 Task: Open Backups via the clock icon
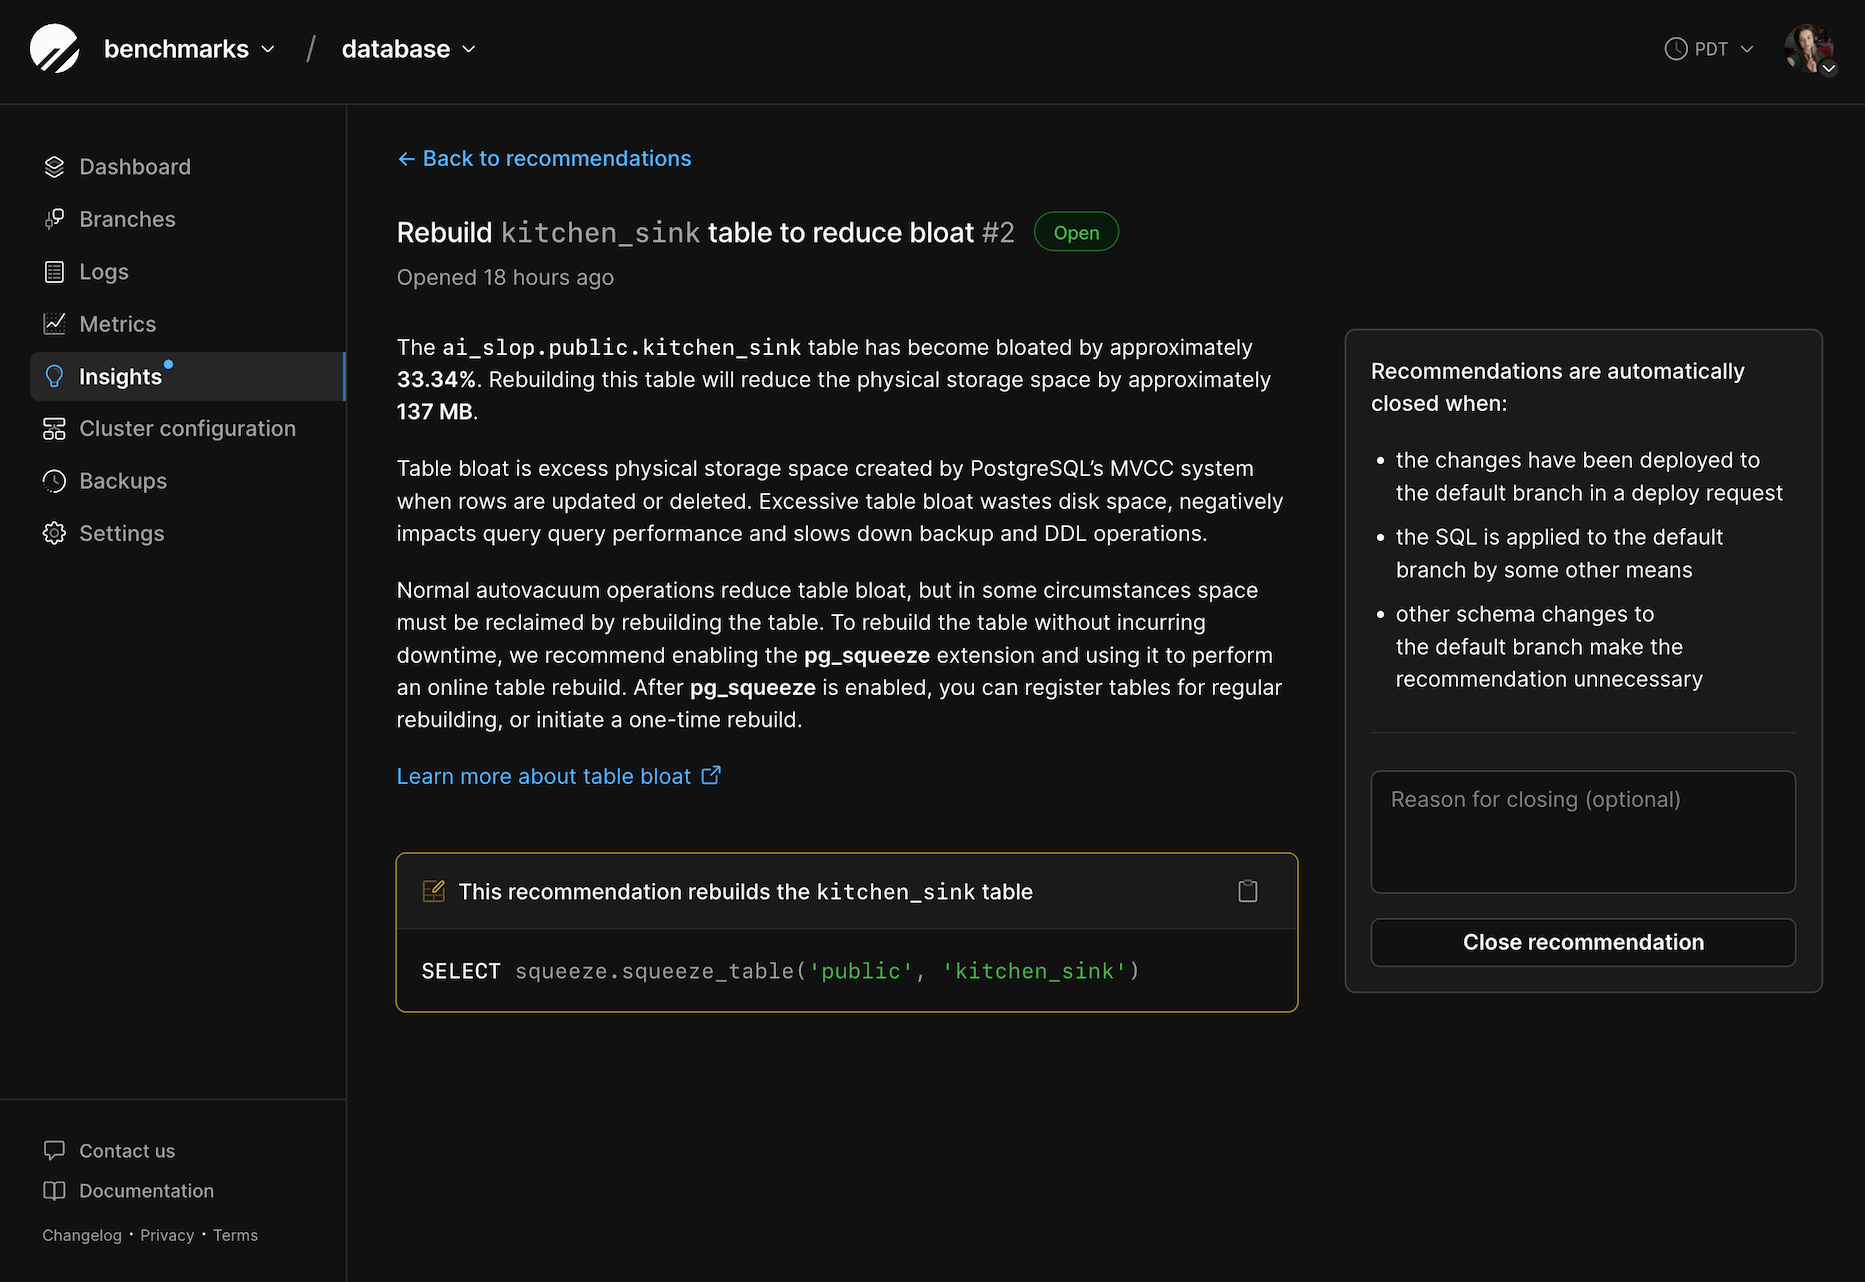[54, 480]
